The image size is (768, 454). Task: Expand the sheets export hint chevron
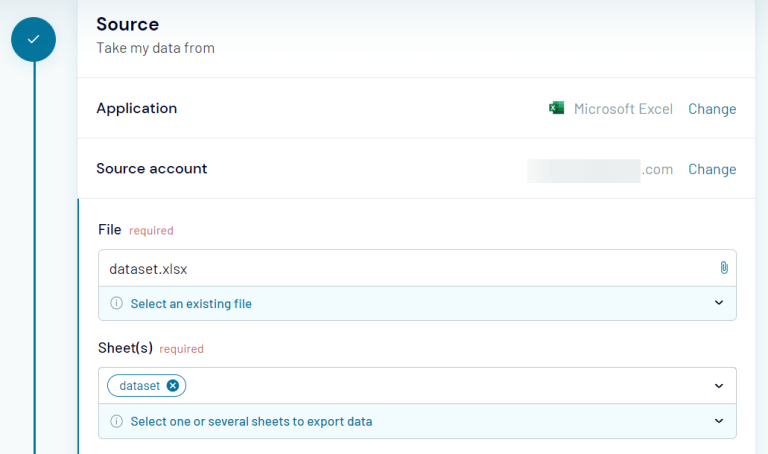(x=718, y=421)
